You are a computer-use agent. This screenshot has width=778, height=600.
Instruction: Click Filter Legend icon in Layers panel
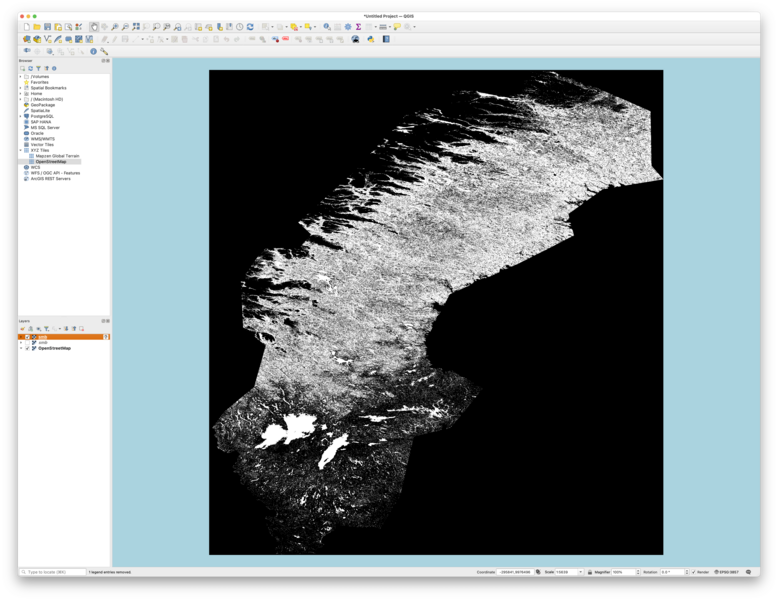[x=46, y=329]
